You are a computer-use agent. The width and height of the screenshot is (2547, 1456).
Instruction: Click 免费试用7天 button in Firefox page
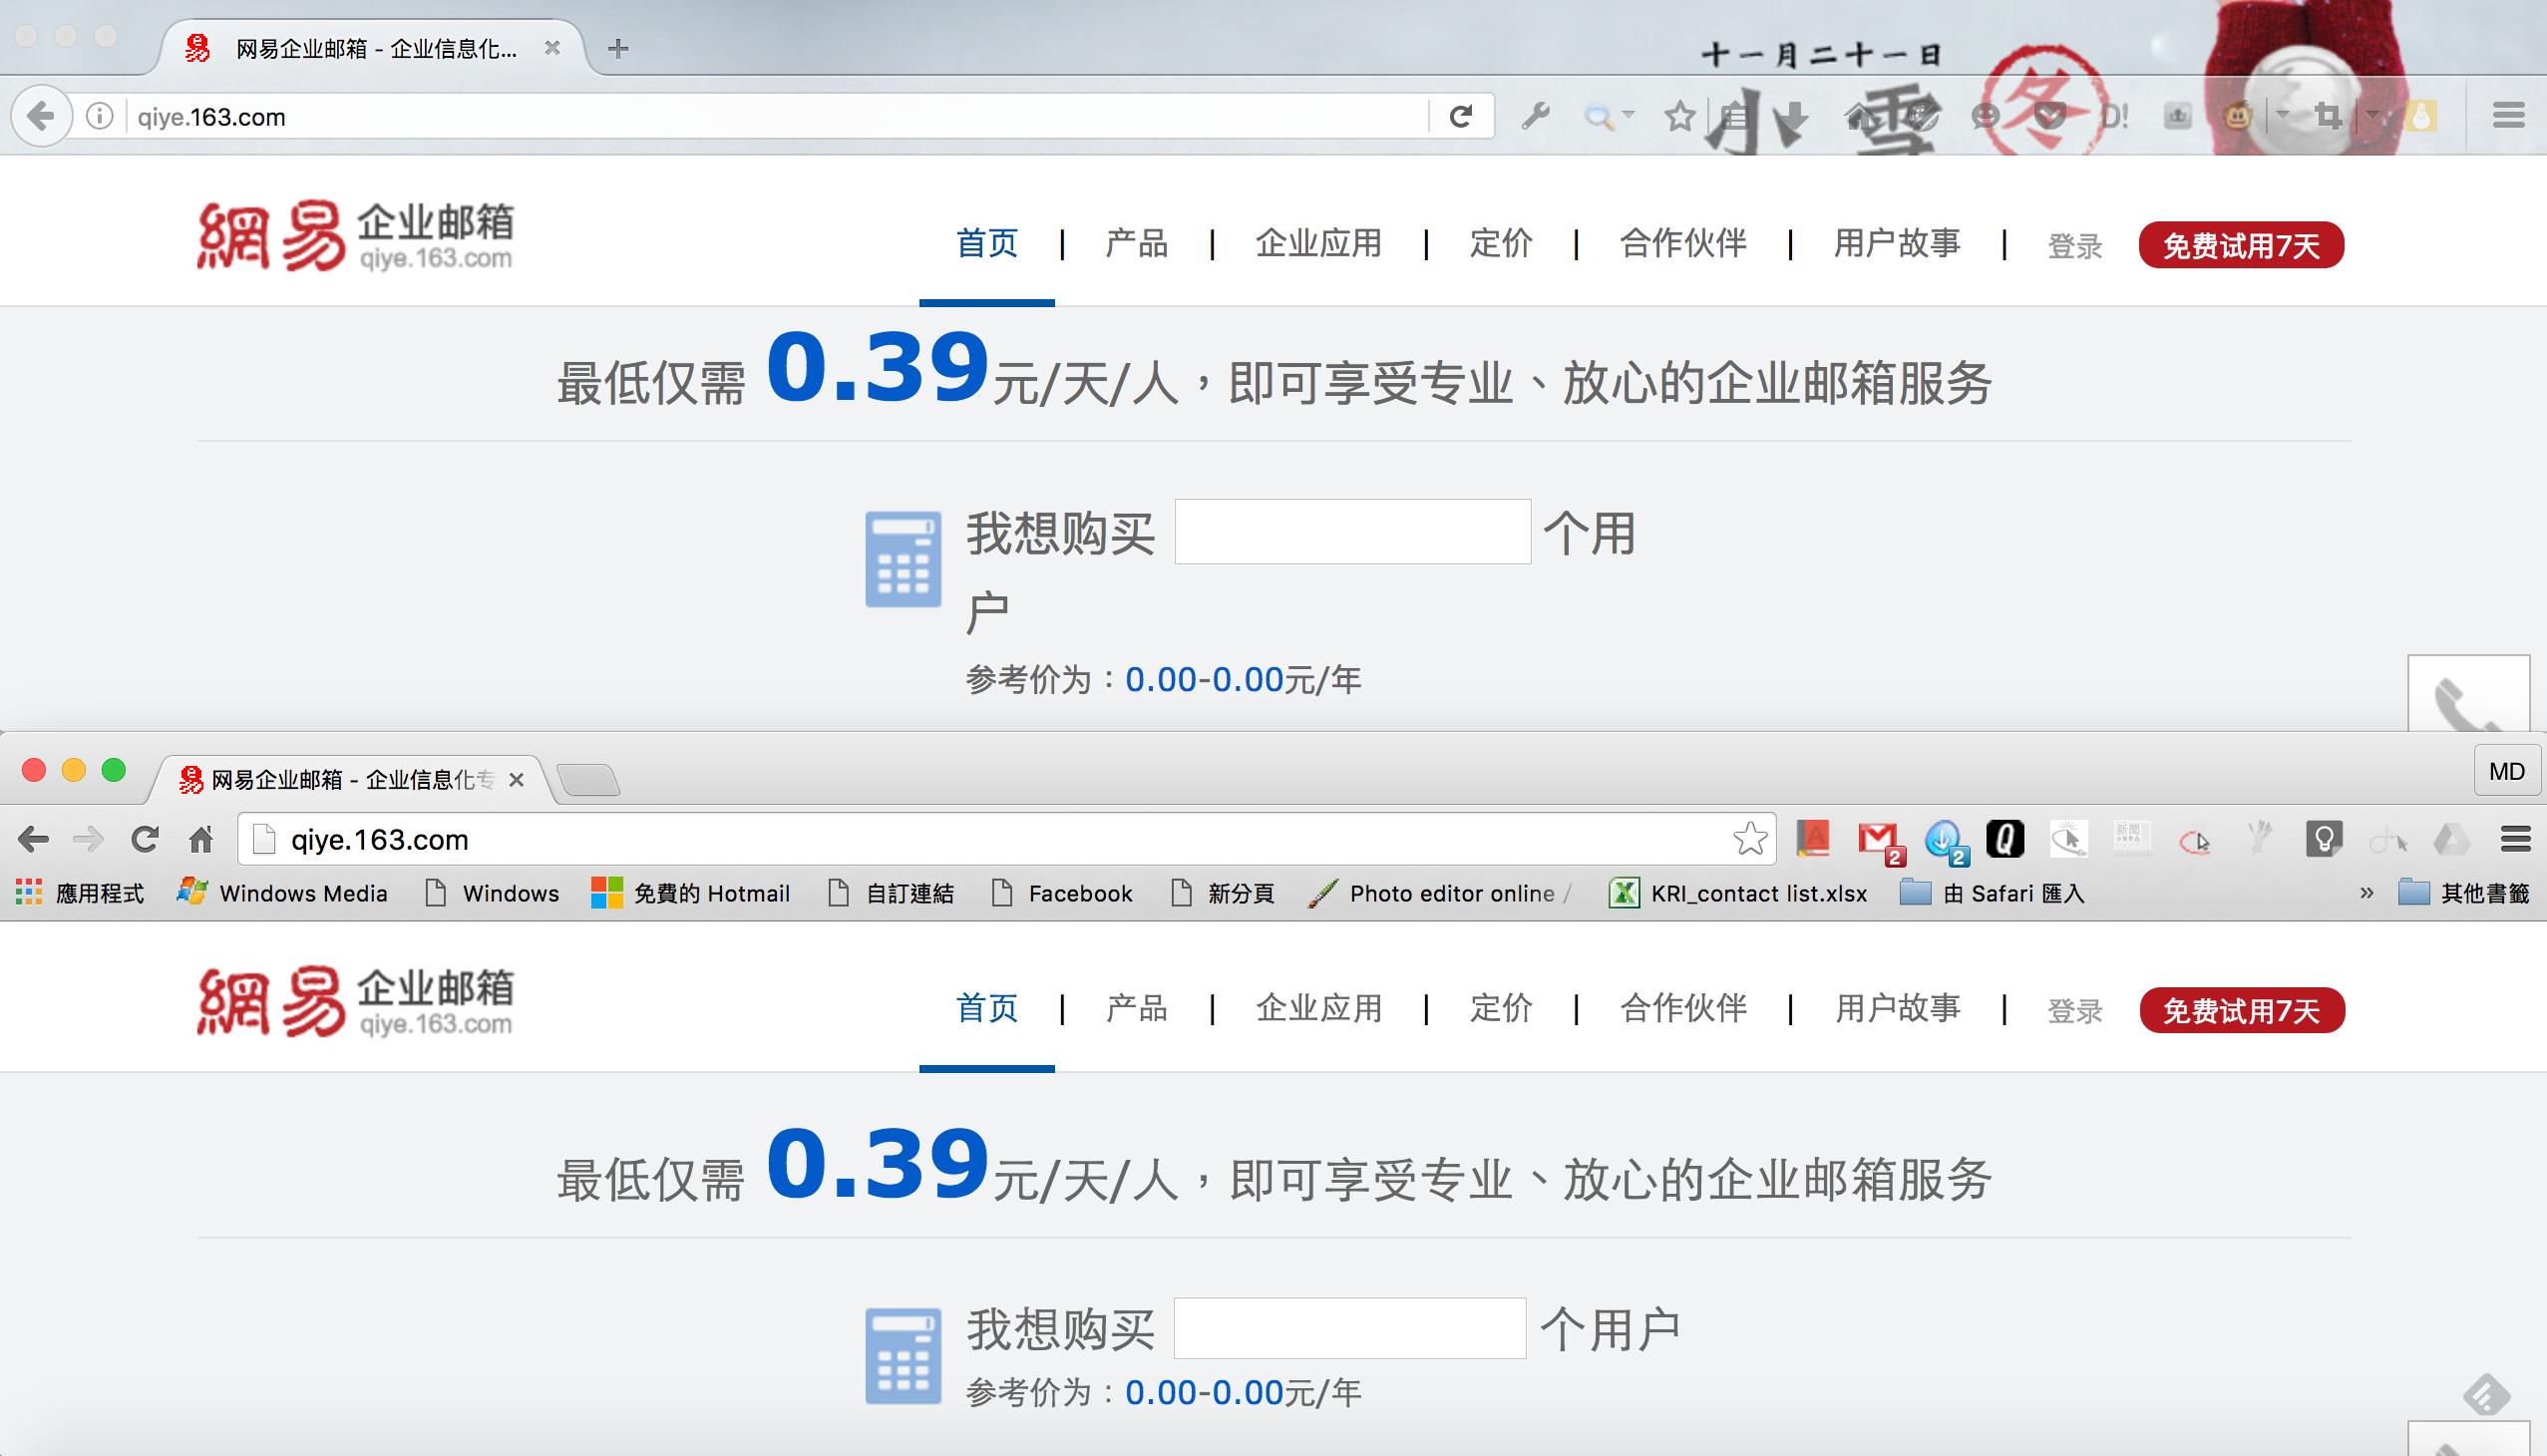2241,245
